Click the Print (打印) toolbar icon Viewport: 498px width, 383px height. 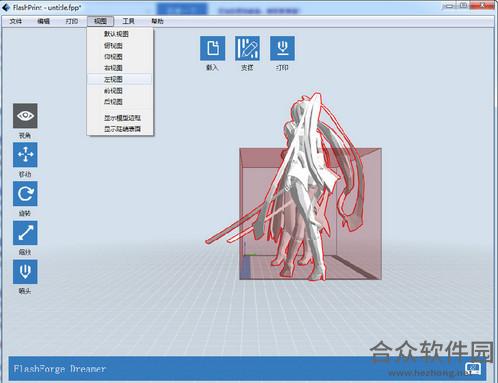tap(282, 48)
